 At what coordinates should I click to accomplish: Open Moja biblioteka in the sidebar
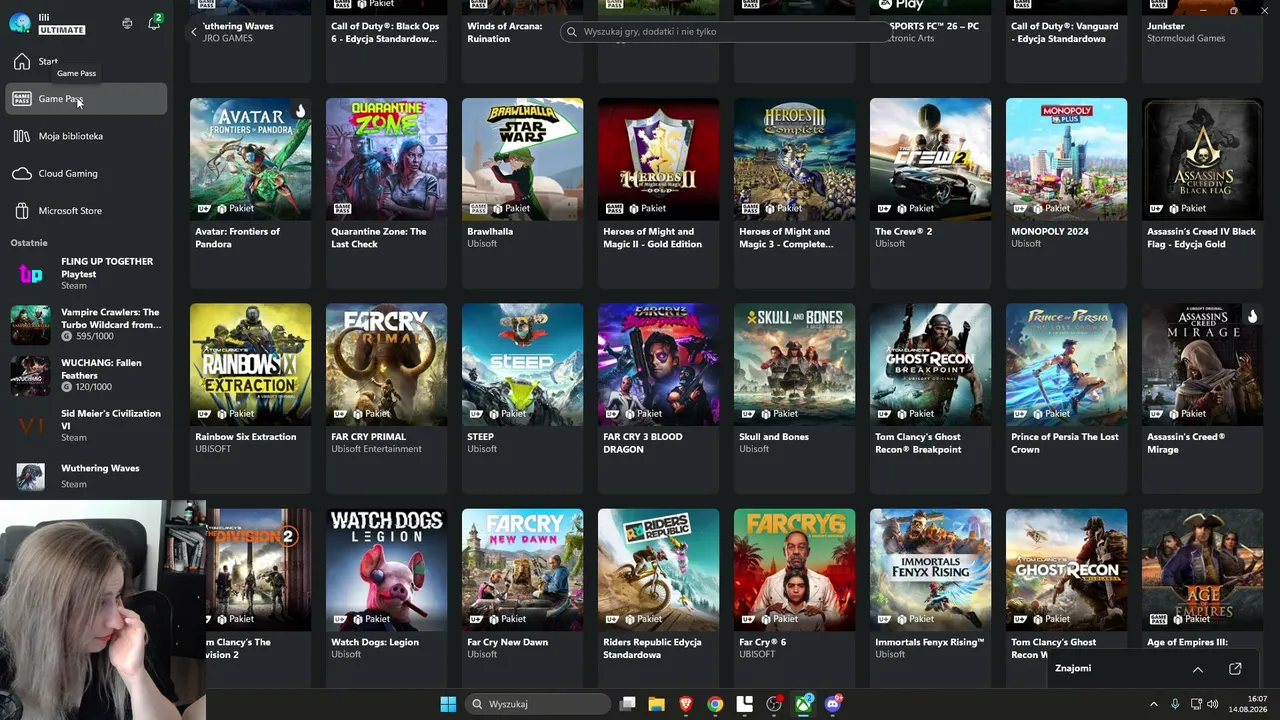86,136
